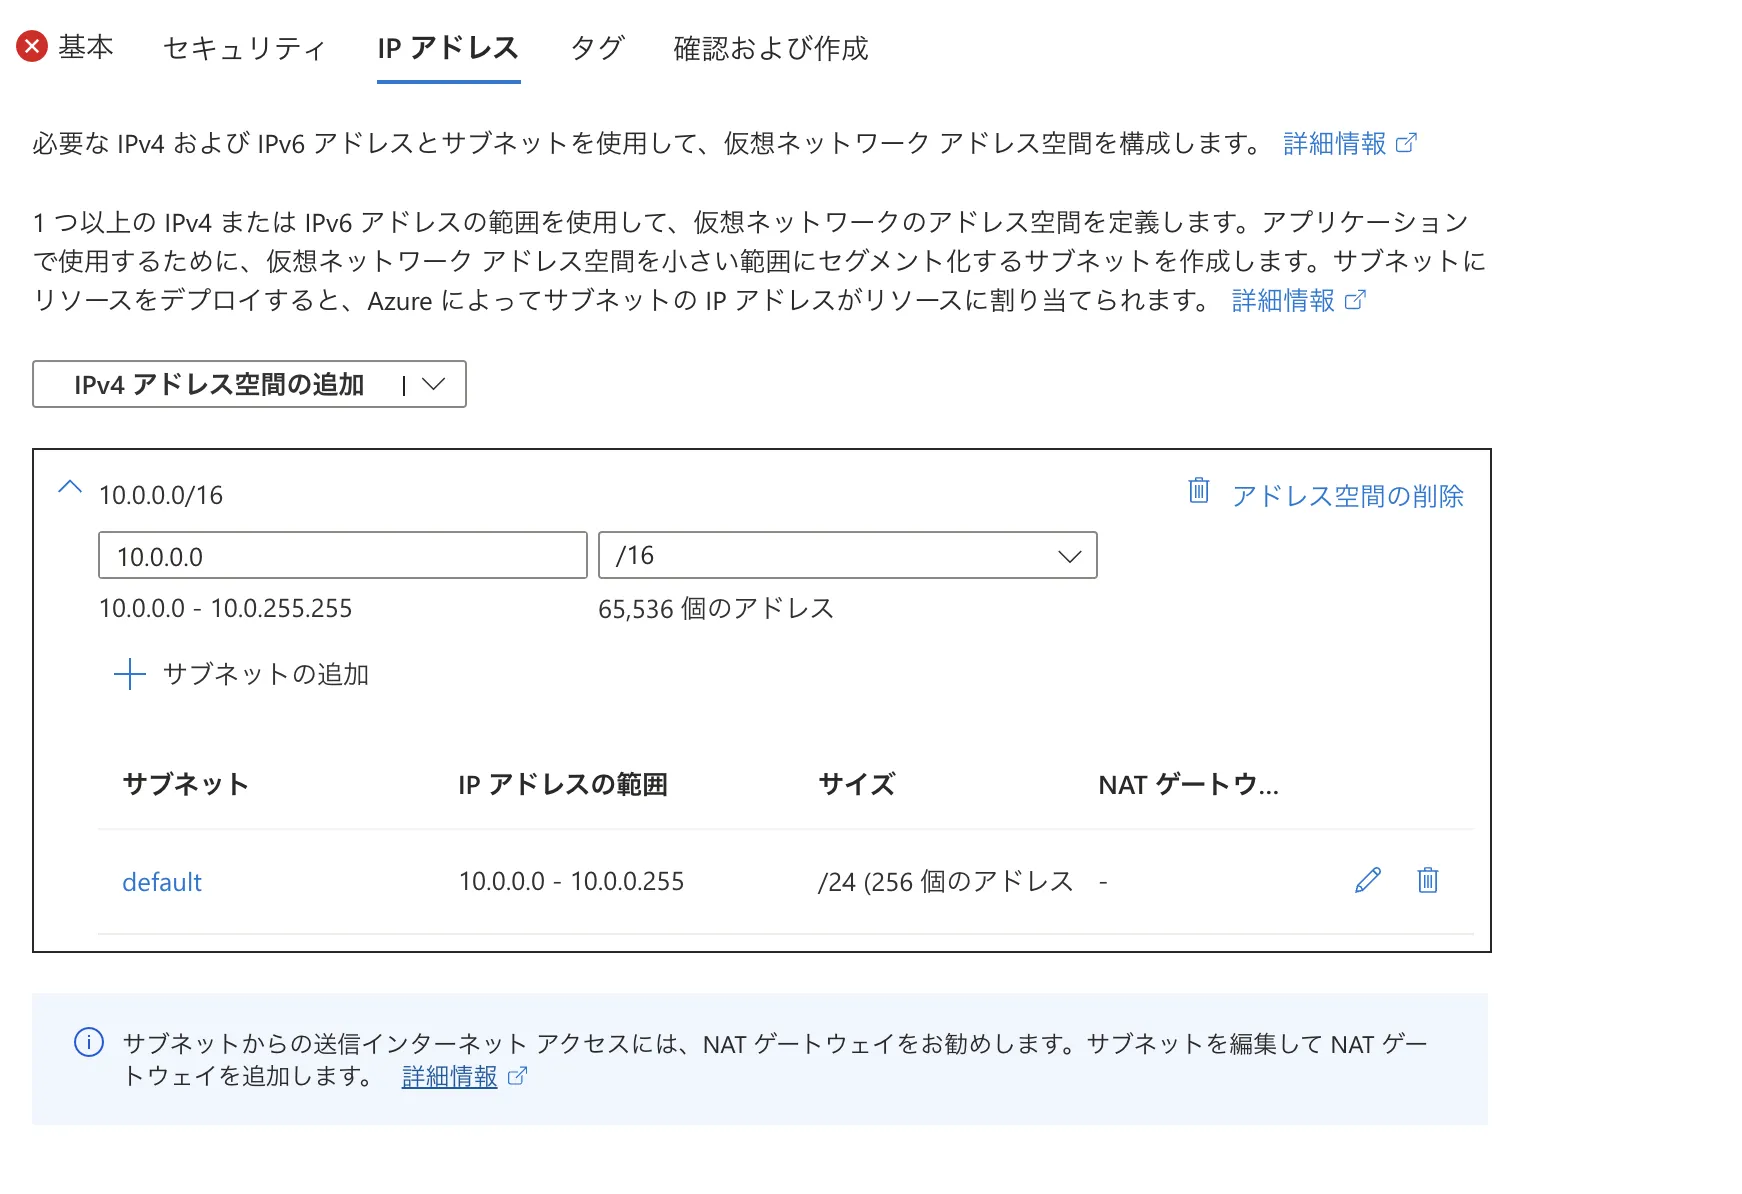Click the red error icon on 基本 tab
Viewport: 1742px width, 1194px height.
[x=31, y=46]
